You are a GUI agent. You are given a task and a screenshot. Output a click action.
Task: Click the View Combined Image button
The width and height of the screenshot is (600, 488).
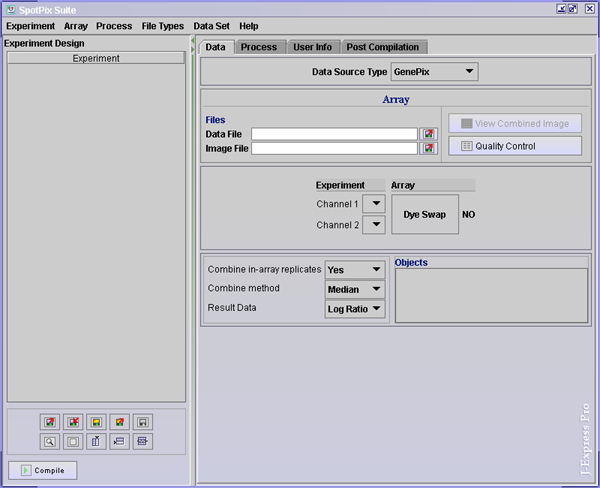coord(515,123)
